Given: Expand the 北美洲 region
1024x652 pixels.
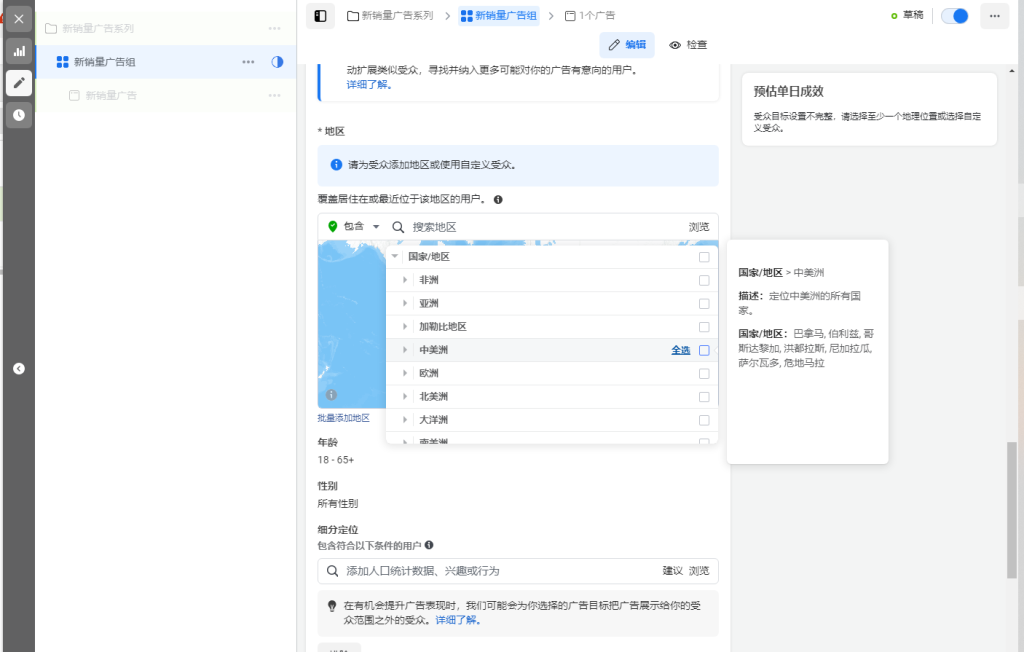Looking at the screenshot, I should point(405,397).
